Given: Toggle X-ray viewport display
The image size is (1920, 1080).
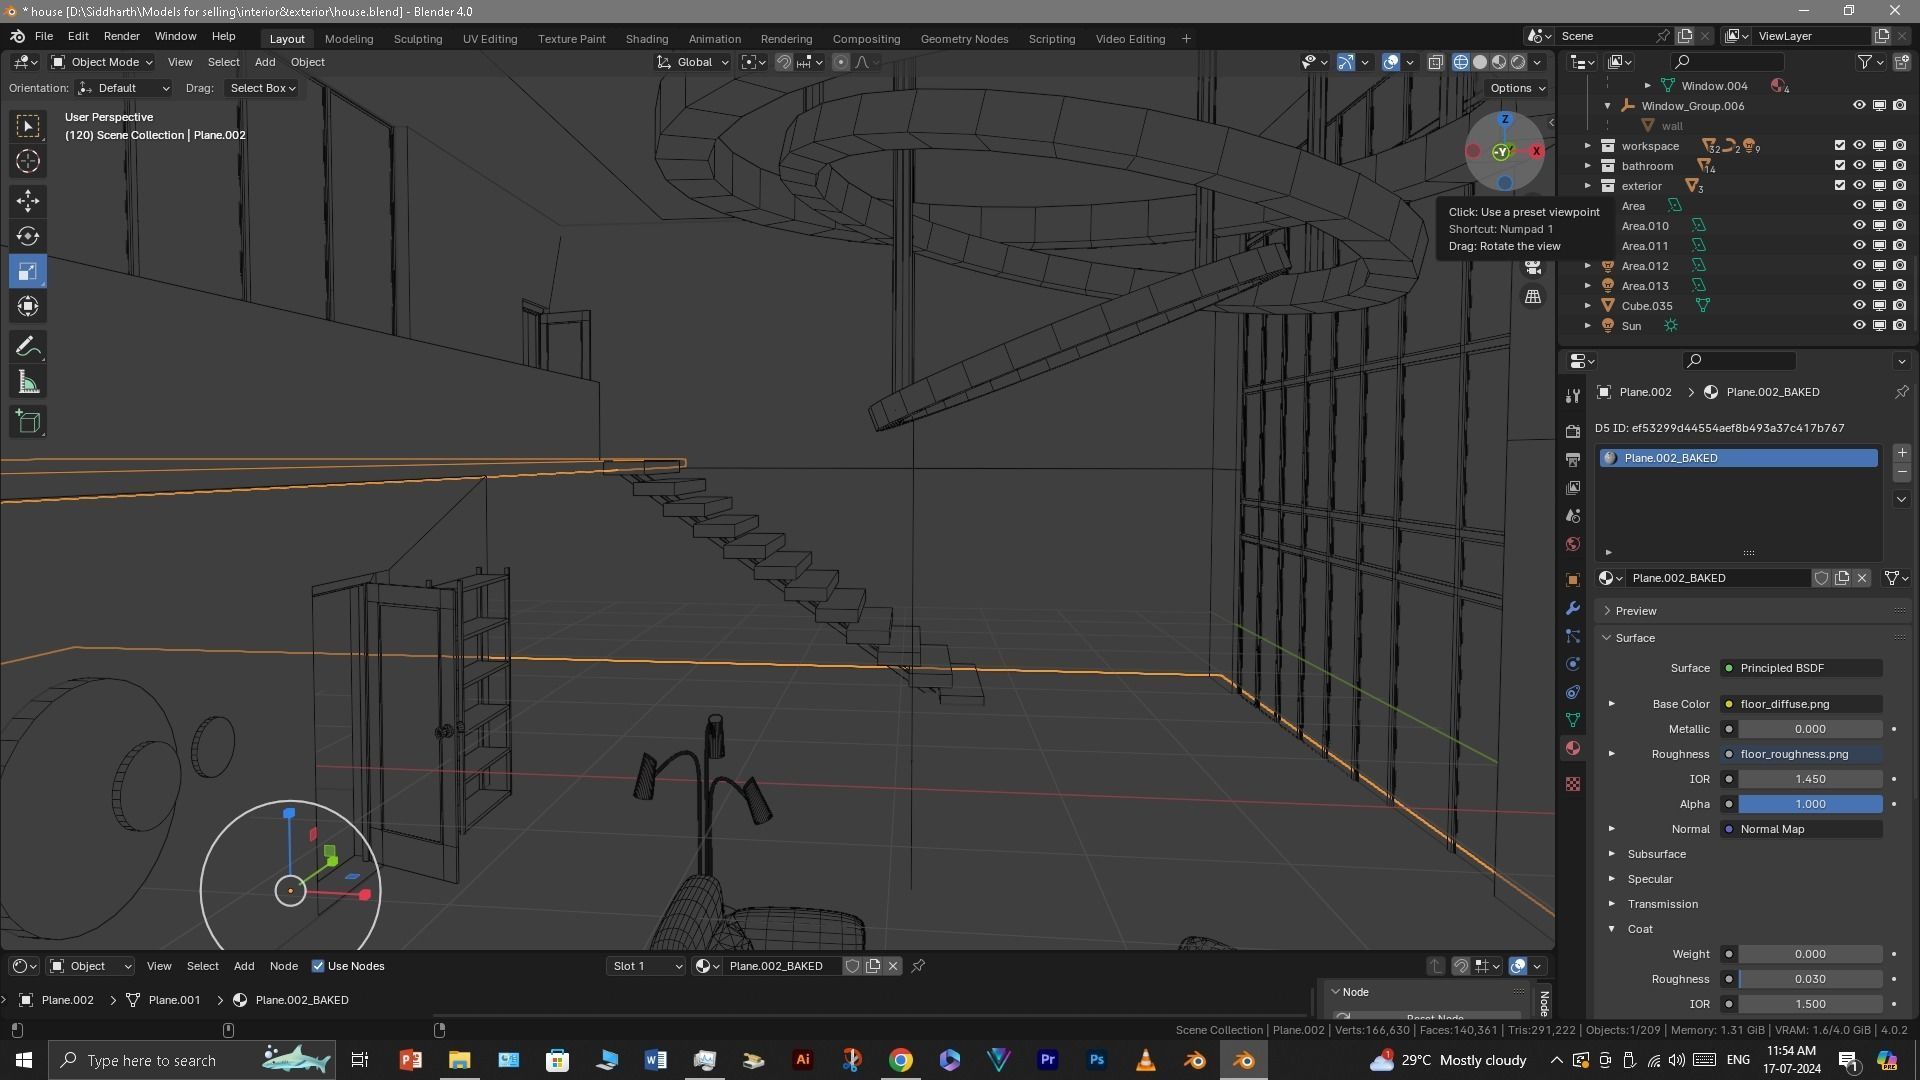Looking at the screenshot, I should click(x=1435, y=62).
